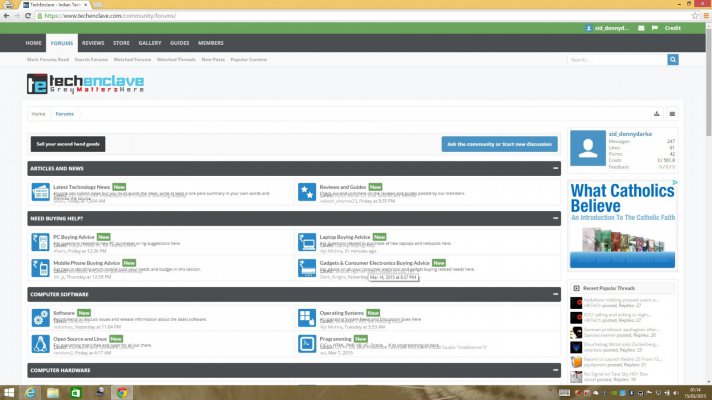The width and height of the screenshot is (712, 400).
Task: Click the What Catholics Believe advertisement
Action: click(x=623, y=226)
